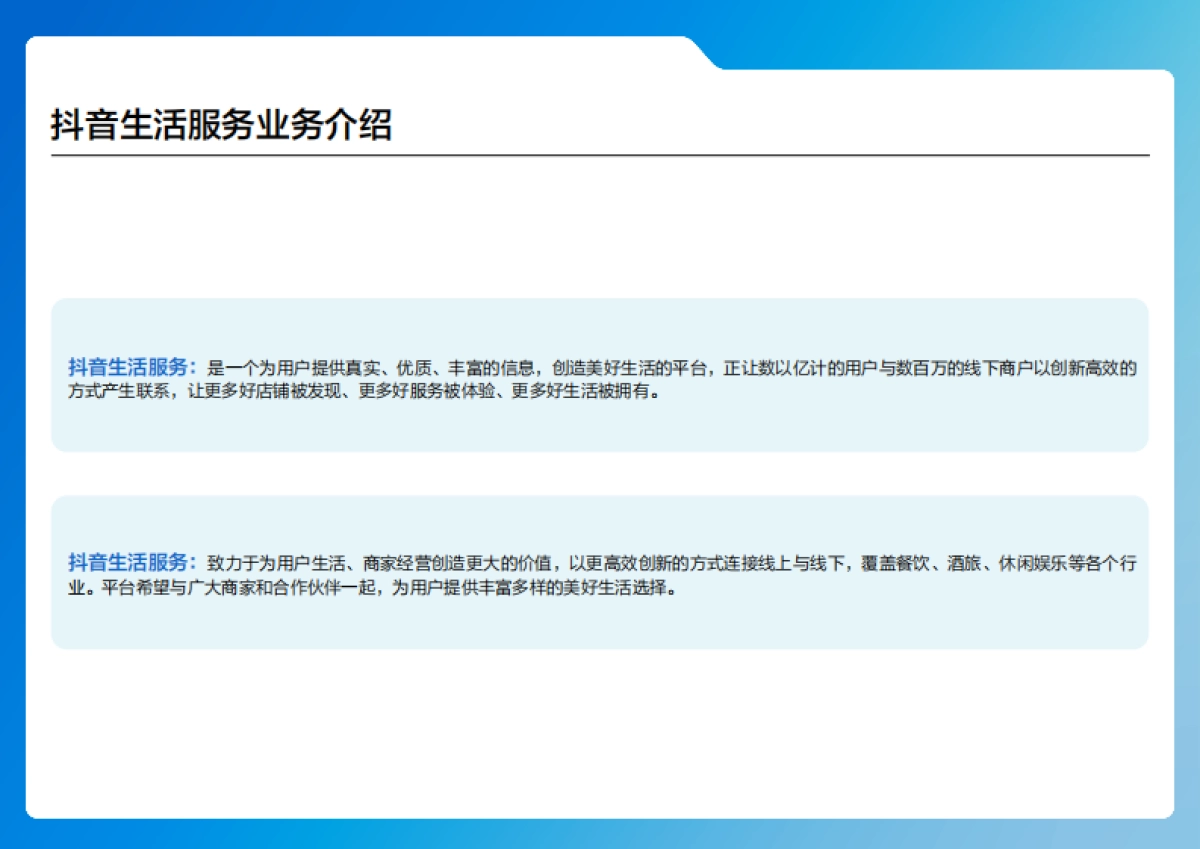Click the blue 抖音生活服务 label in the lower card
Screen dimensions: 1200x849
coord(127,563)
